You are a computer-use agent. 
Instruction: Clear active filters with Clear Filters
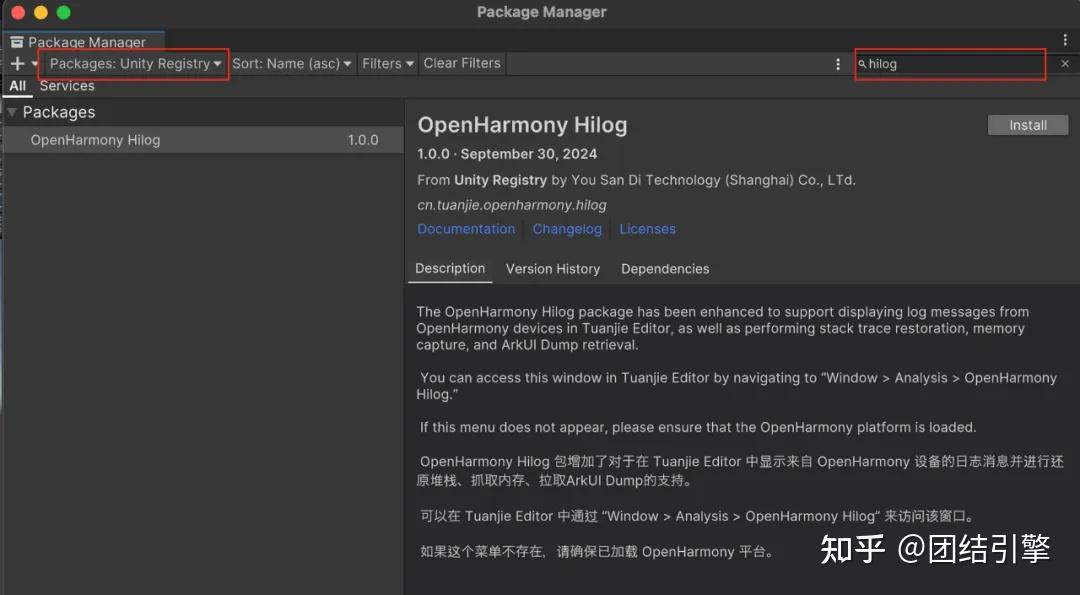point(461,62)
